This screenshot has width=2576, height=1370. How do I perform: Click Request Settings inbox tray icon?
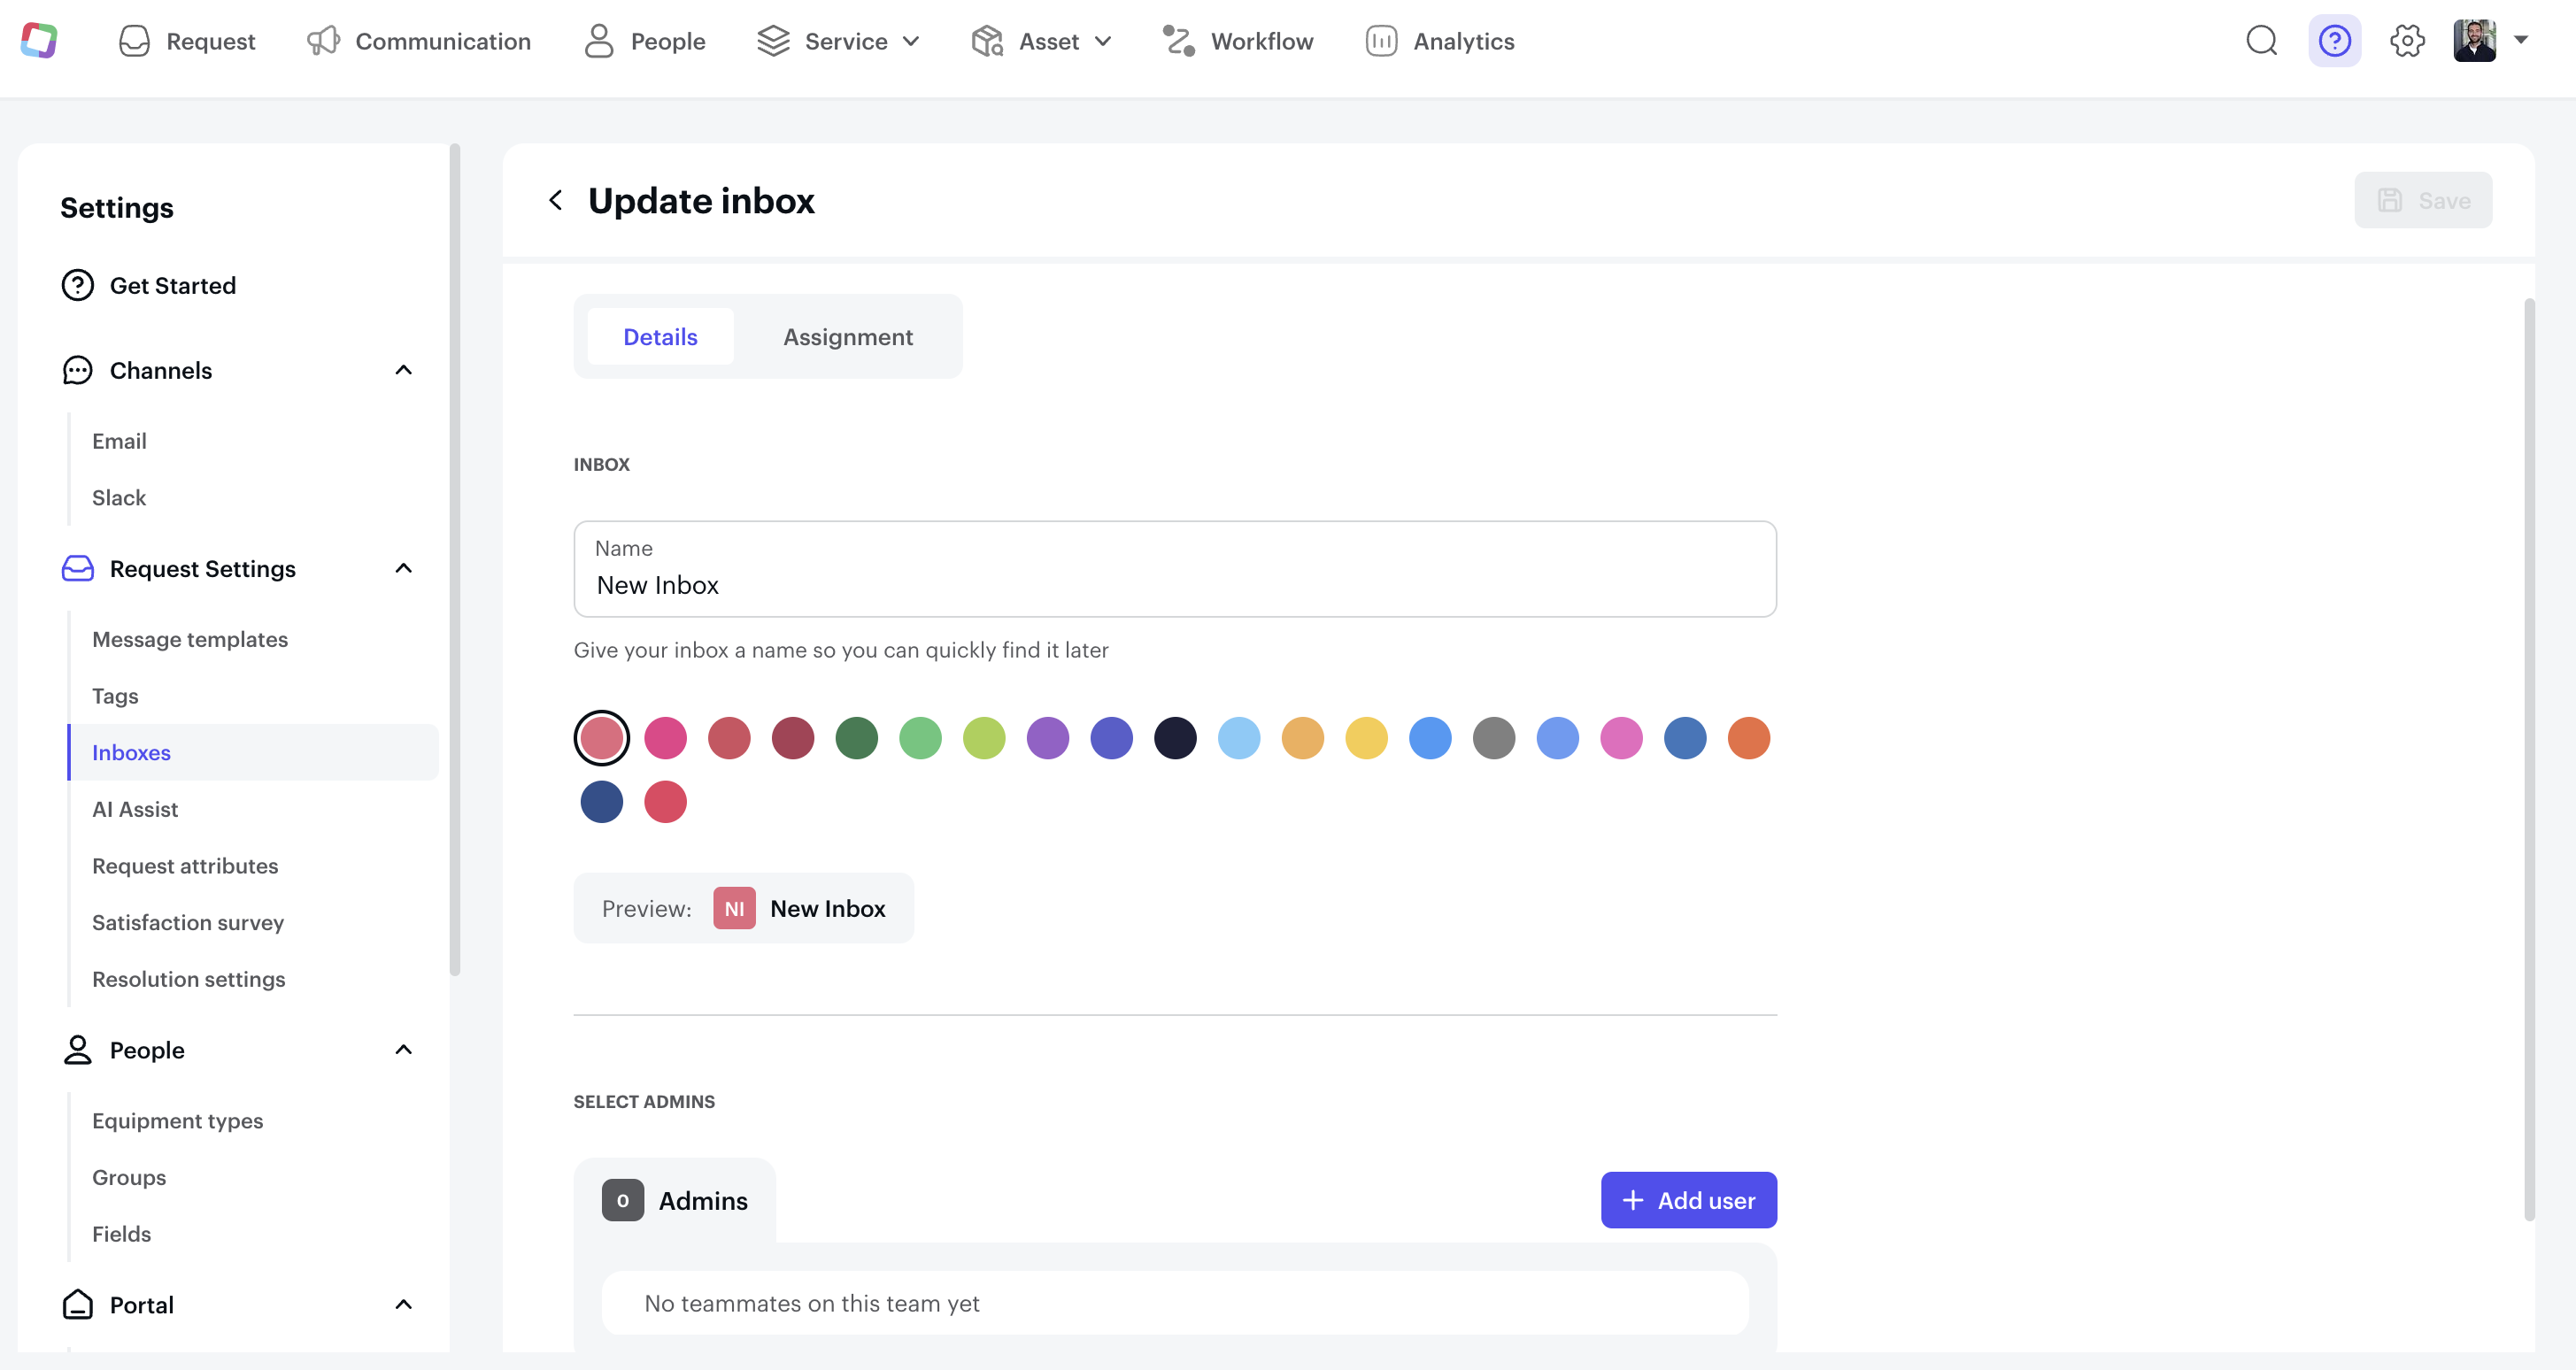tap(78, 568)
